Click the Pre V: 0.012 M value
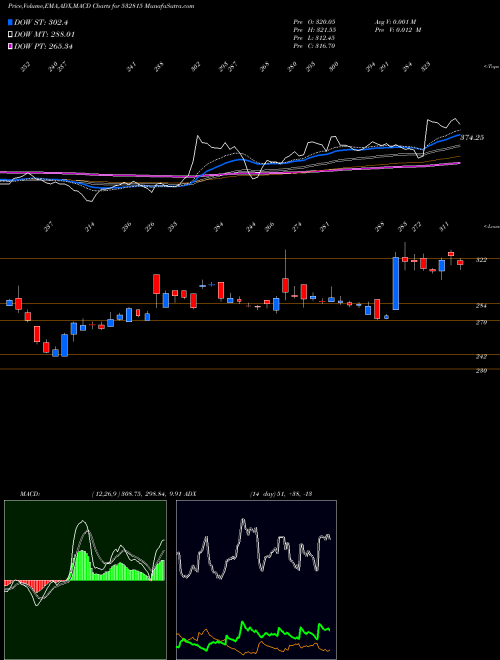Image resolution: width=500 pixels, height=660 pixels. point(397,30)
